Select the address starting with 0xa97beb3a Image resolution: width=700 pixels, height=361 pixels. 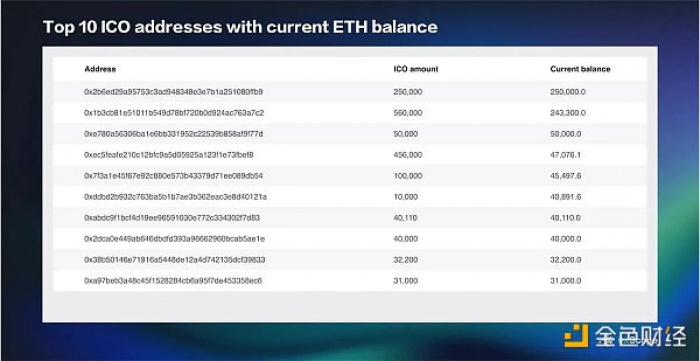coord(173,281)
